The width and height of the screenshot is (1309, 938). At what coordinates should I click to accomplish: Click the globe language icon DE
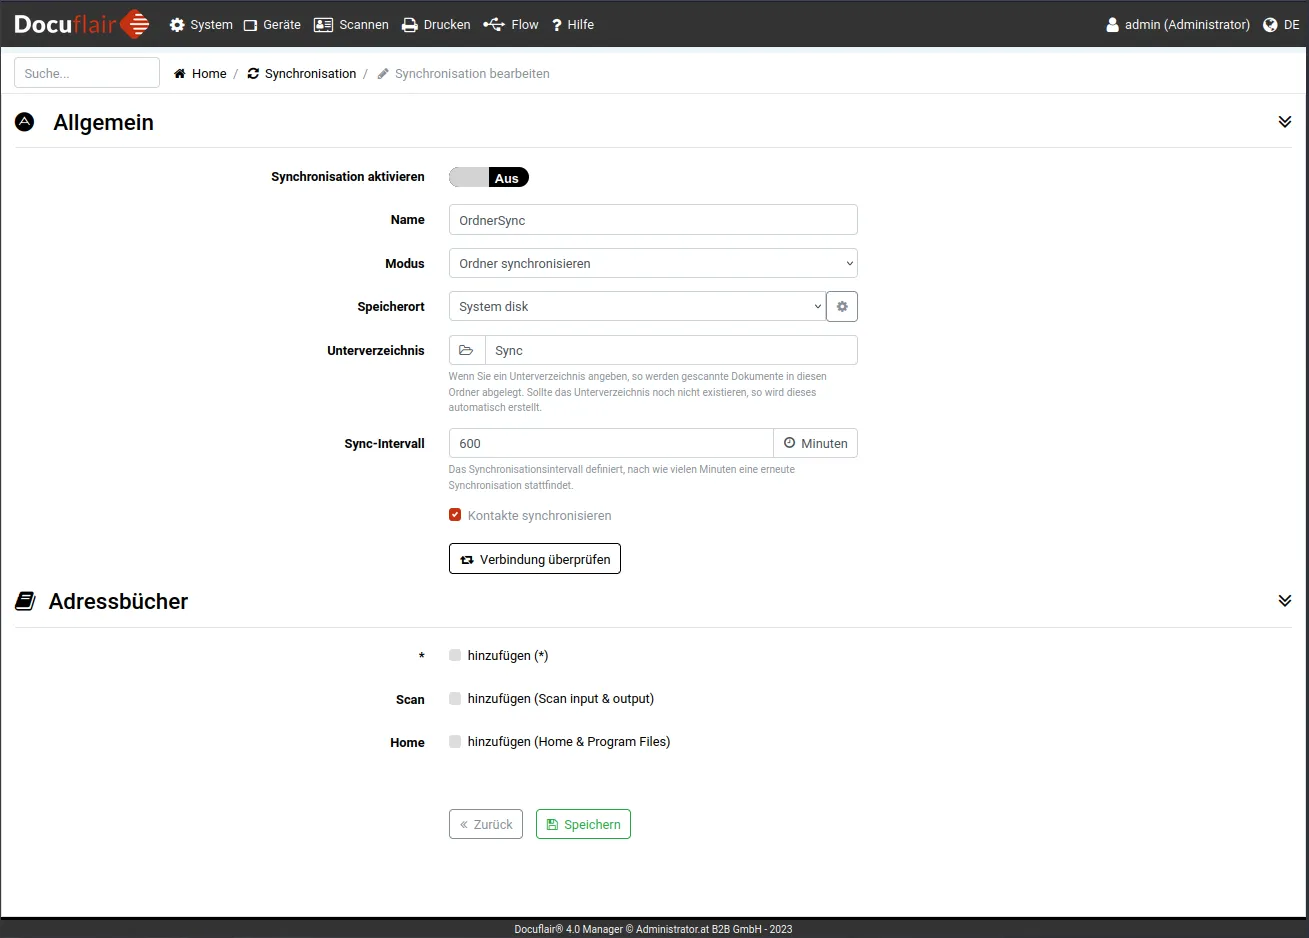pos(1270,25)
